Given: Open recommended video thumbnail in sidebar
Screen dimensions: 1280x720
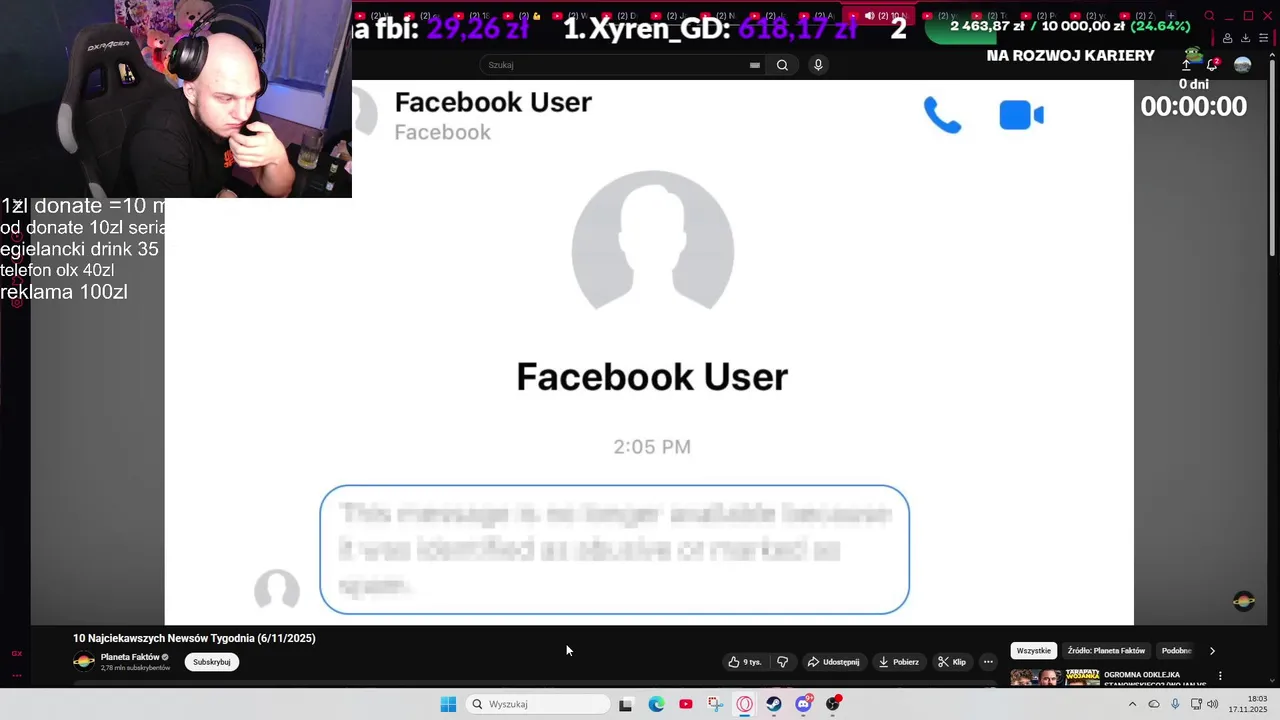Looking at the screenshot, I should tap(1054, 678).
